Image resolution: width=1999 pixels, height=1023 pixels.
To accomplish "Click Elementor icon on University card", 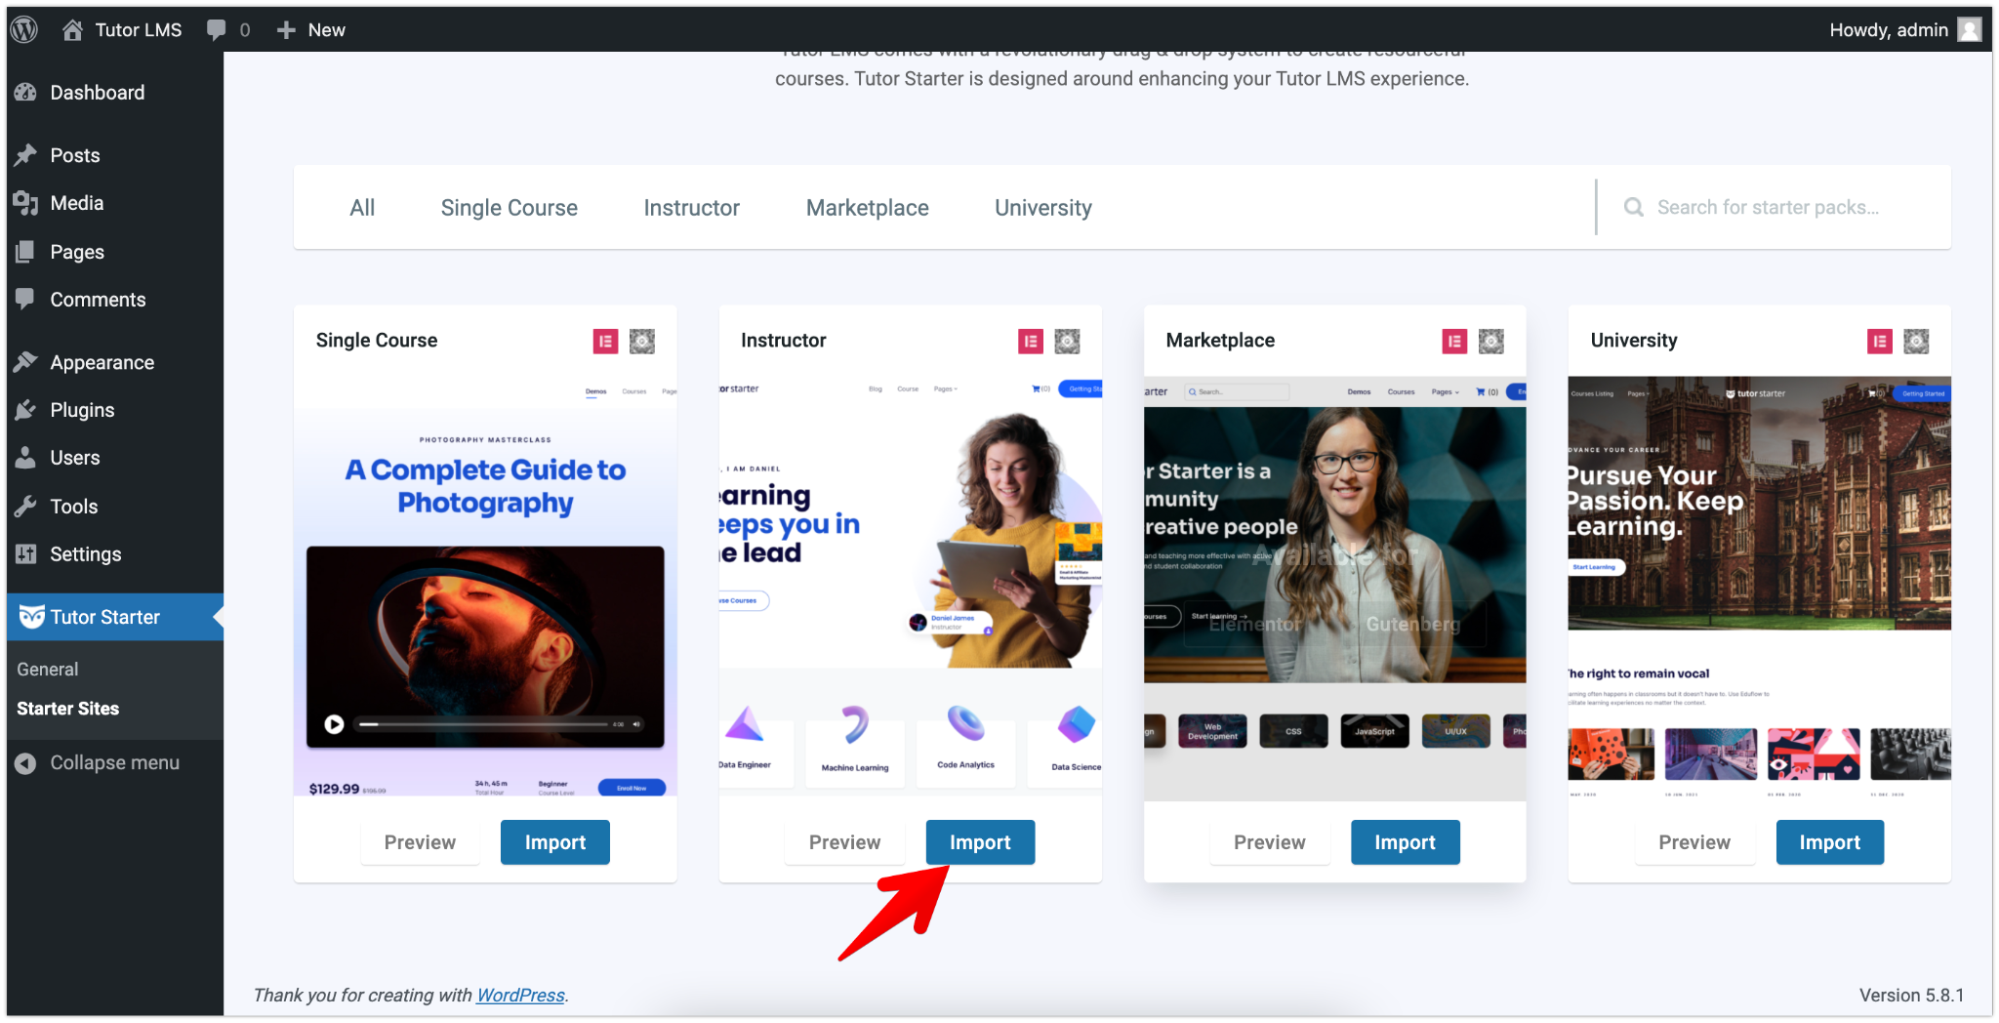I will pos(1880,342).
